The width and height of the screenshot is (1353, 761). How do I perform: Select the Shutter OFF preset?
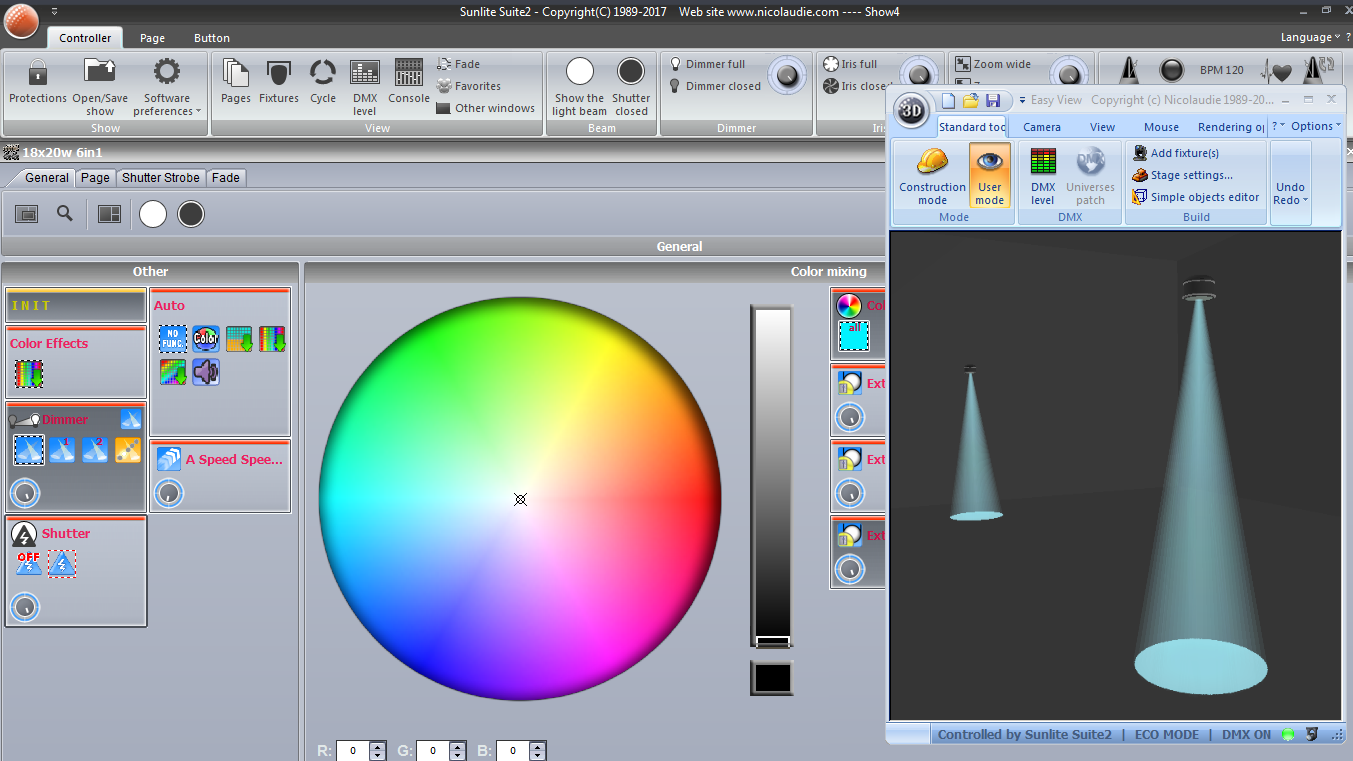point(28,564)
